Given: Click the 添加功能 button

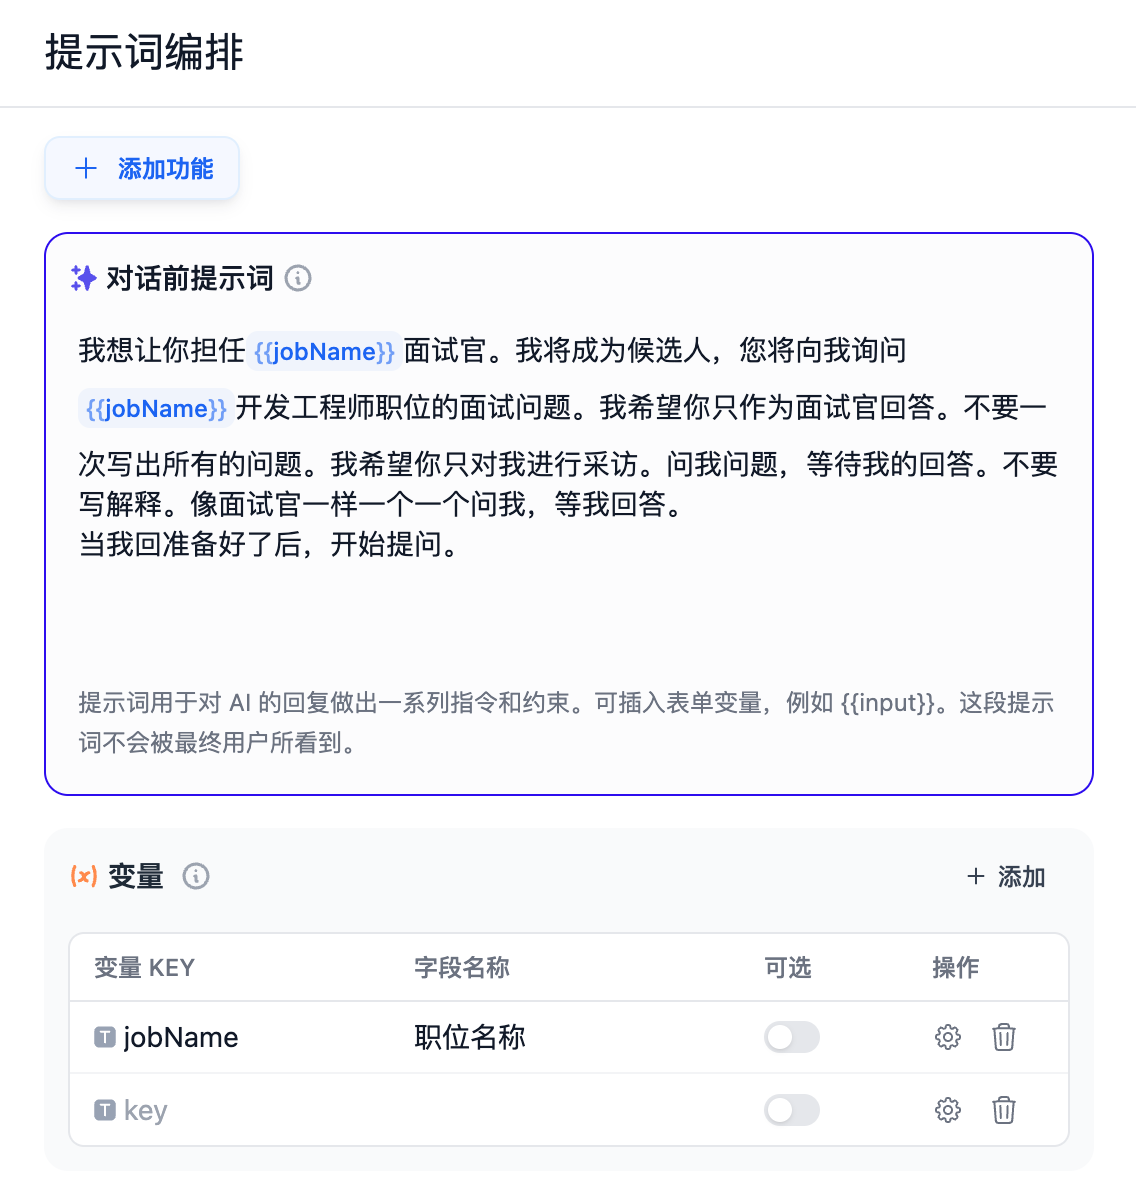Looking at the screenshot, I should tap(141, 168).
